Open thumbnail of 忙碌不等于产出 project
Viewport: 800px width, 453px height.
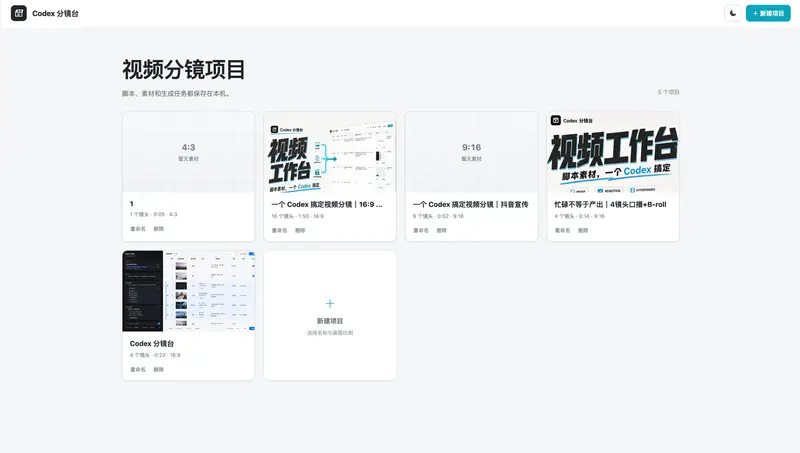click(x=613, y=152)
